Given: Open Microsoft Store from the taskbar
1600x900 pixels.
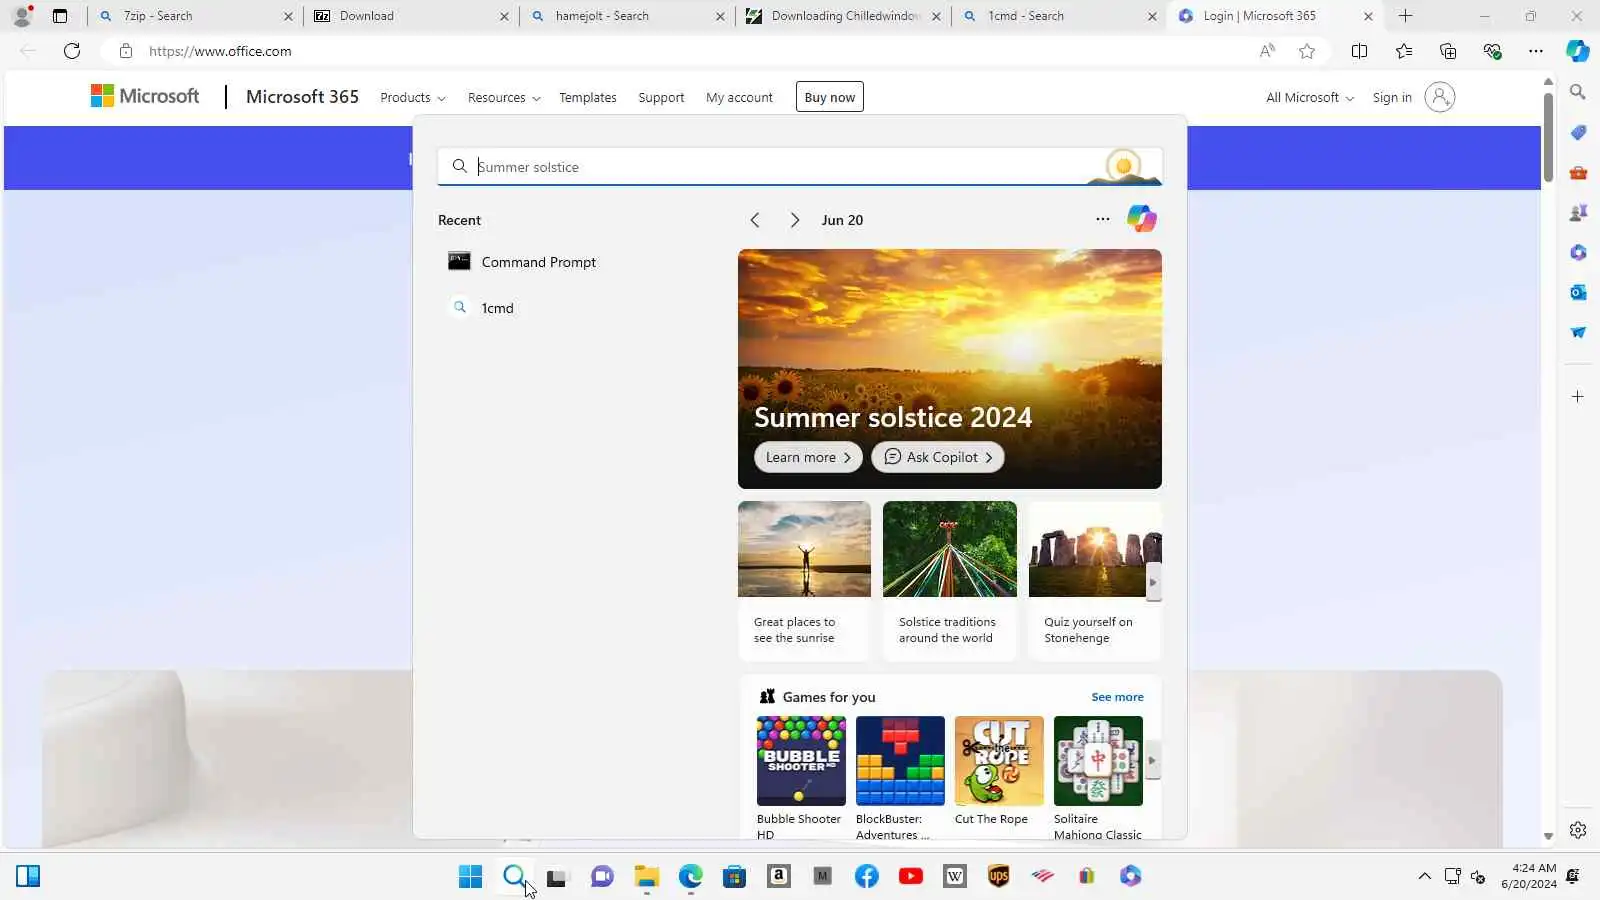Looking at the screenshot, I should (735, 877).
